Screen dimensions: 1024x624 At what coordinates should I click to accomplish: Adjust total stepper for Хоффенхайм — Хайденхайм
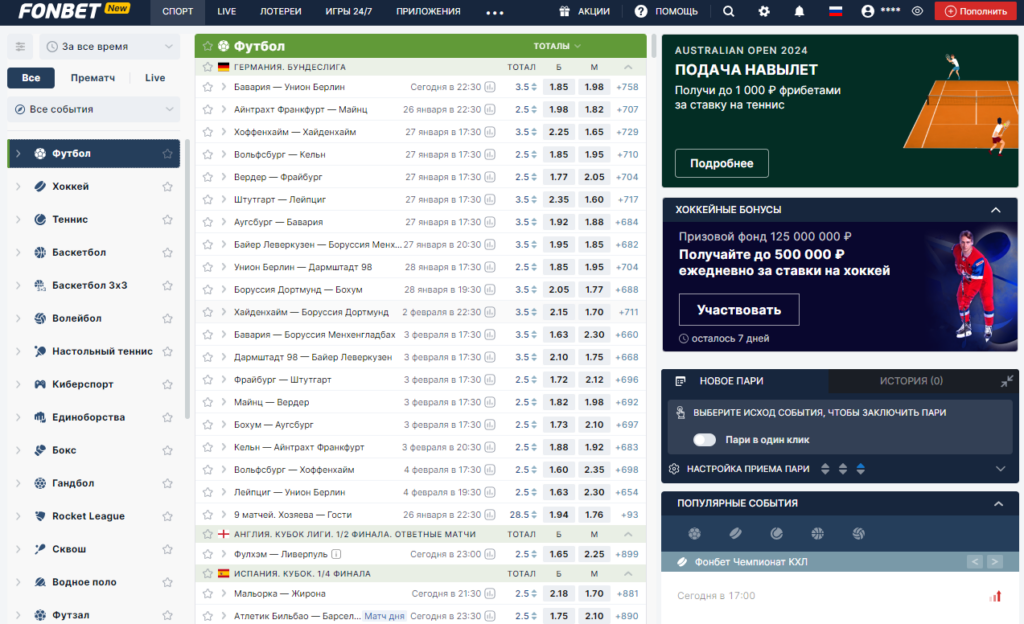tap(534, 132)
